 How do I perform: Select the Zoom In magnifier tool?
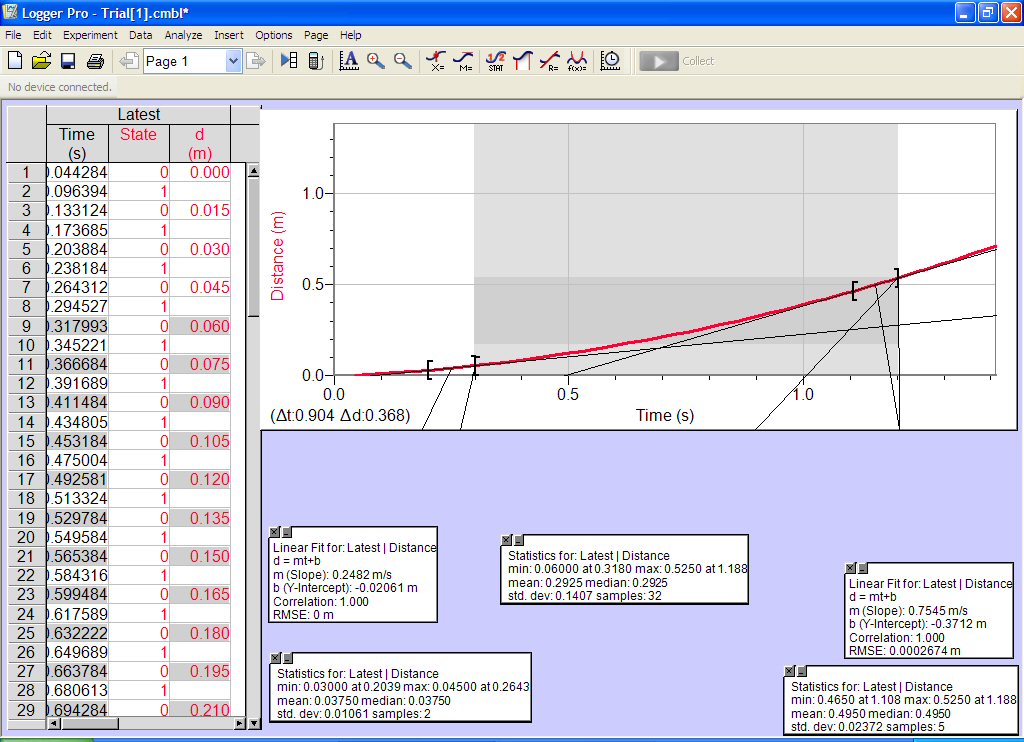coord(376,61)
